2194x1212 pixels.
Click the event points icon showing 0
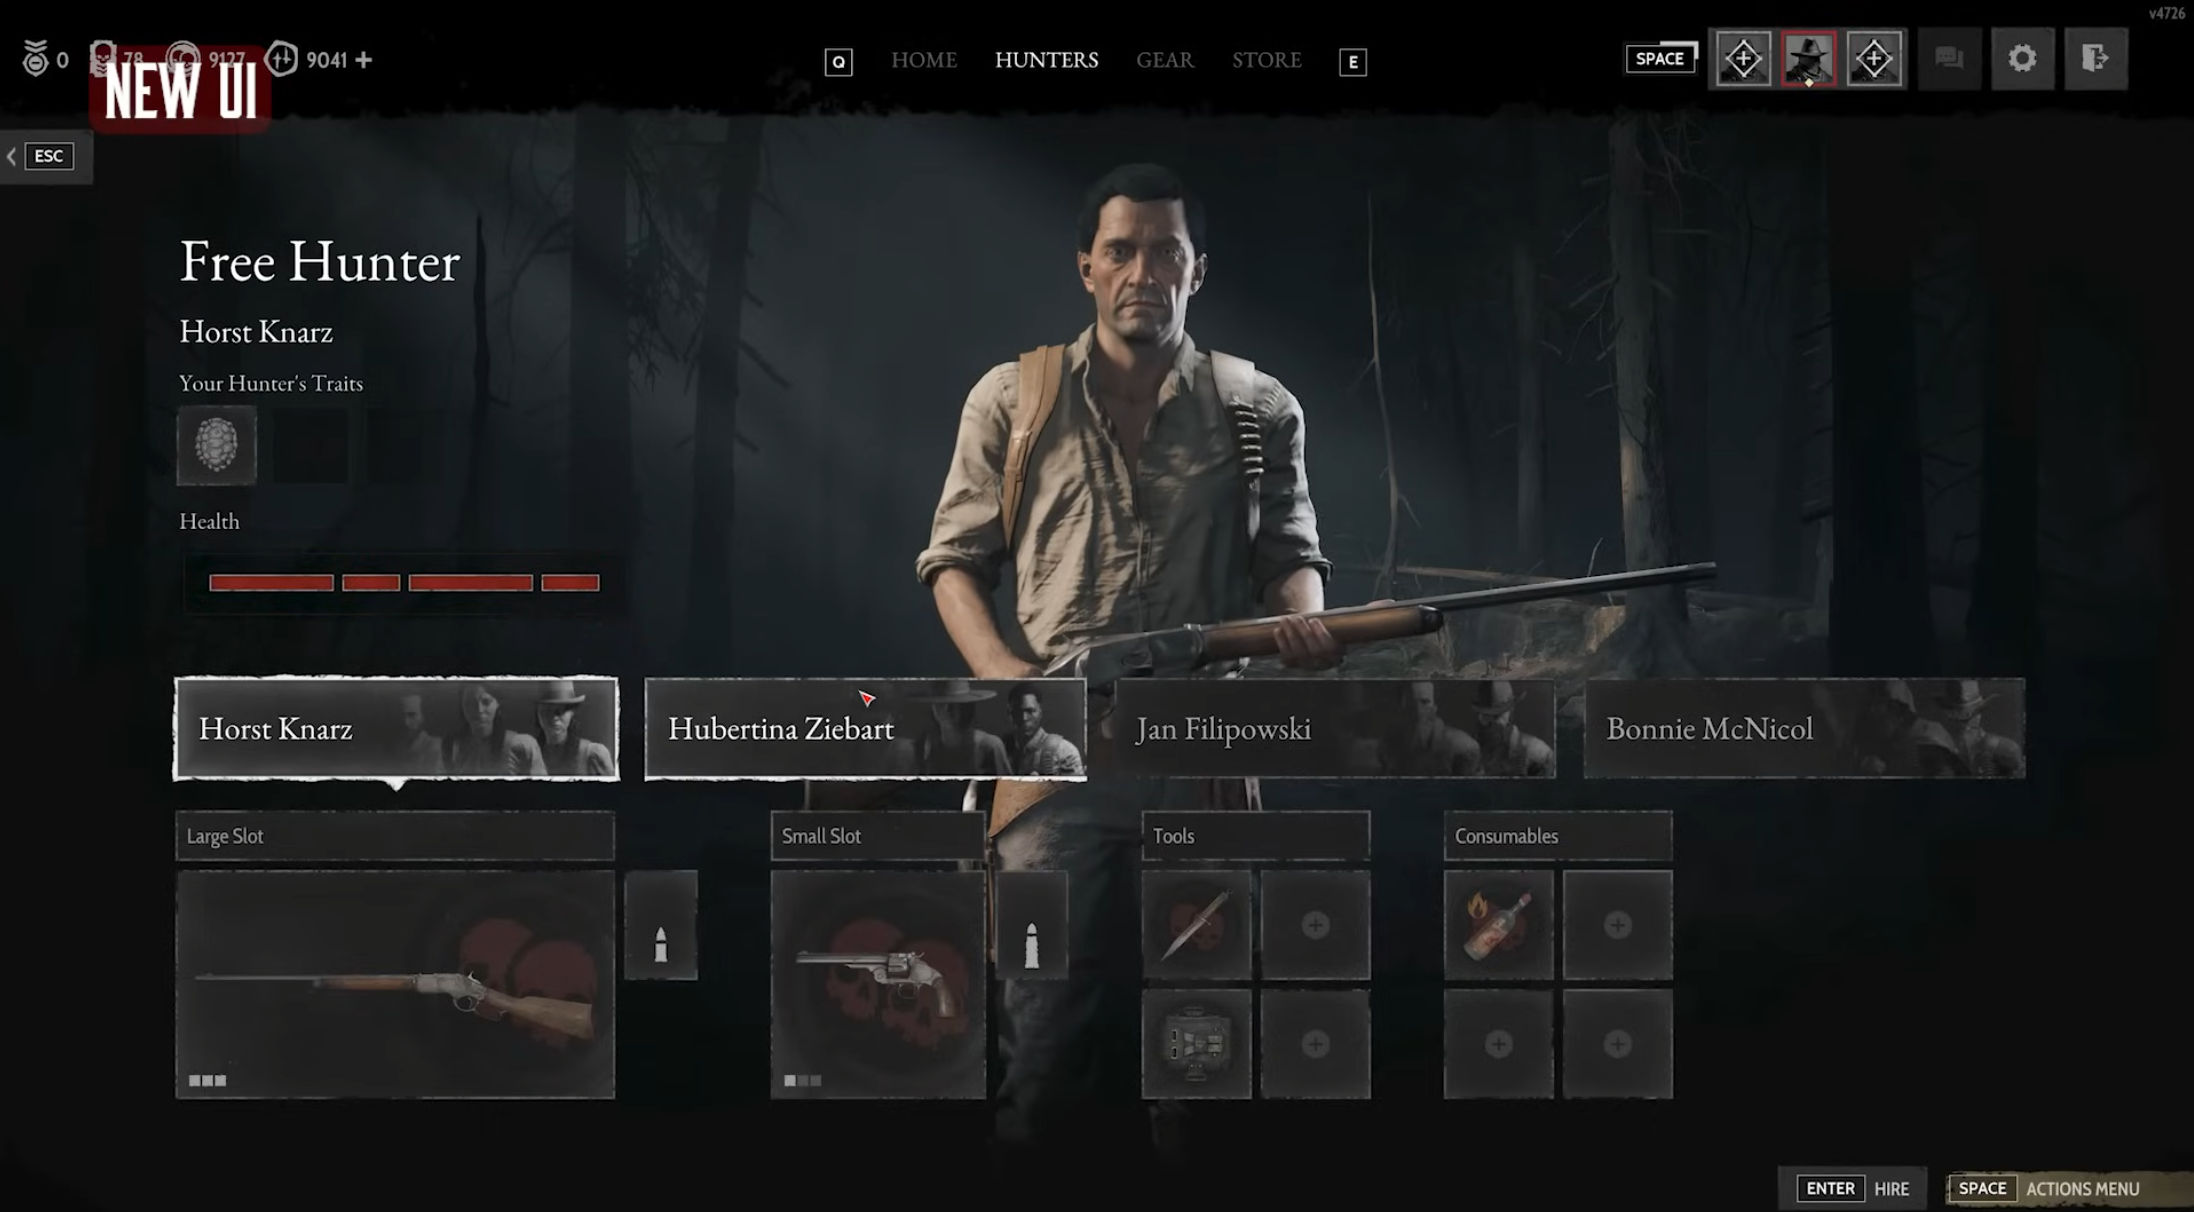(x=35, y=59)
